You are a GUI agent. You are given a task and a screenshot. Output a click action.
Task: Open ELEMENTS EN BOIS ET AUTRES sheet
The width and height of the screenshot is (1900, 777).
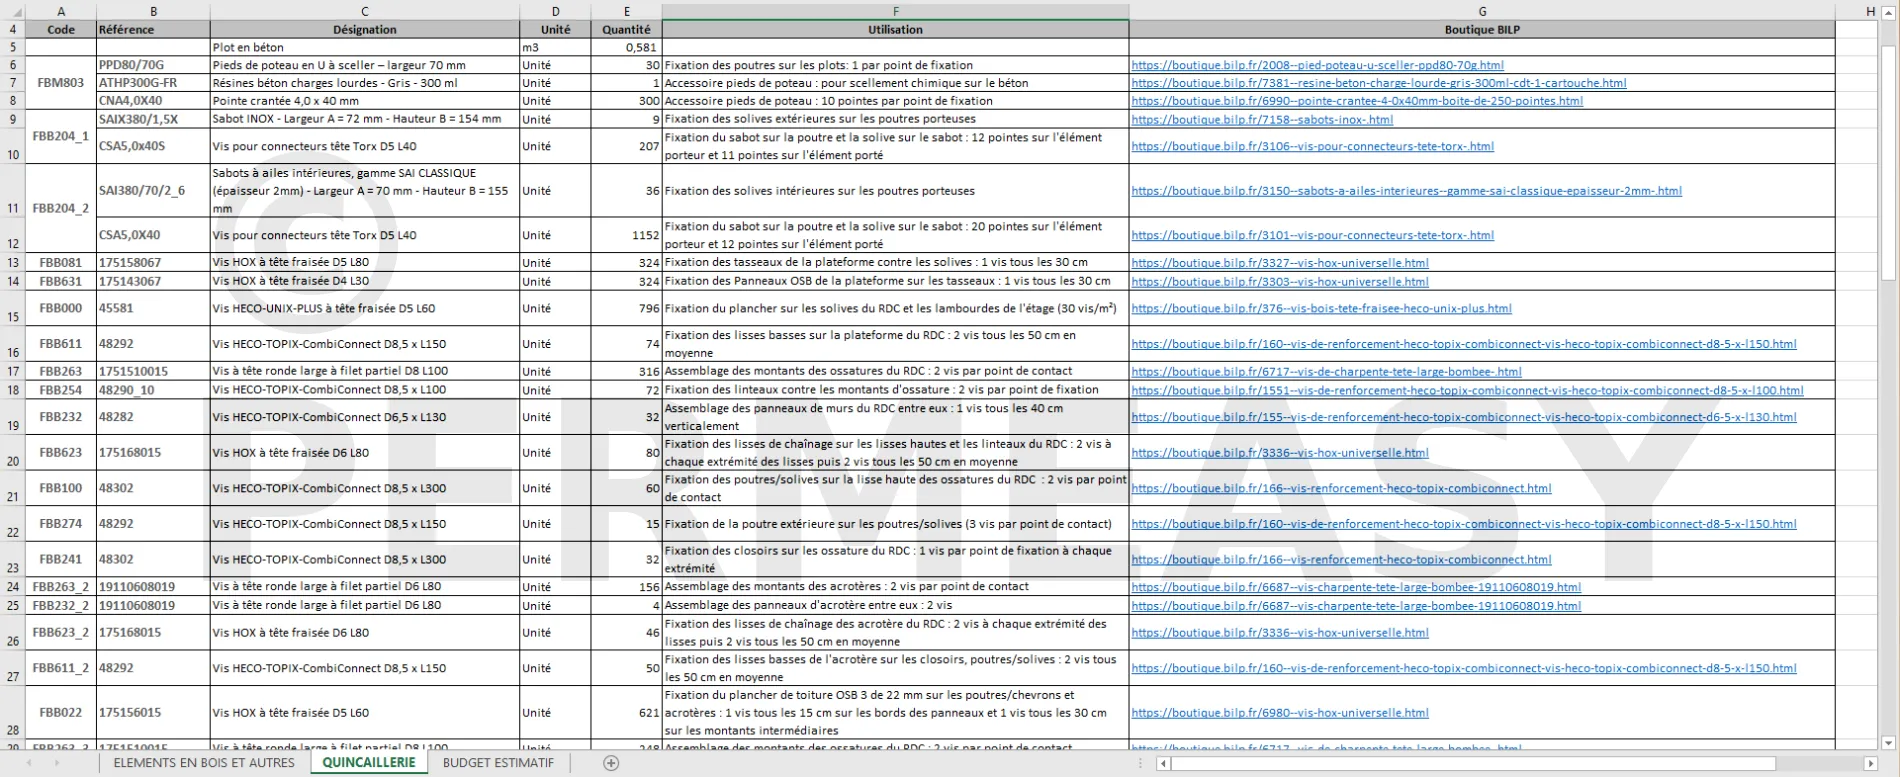click(204, 763)
